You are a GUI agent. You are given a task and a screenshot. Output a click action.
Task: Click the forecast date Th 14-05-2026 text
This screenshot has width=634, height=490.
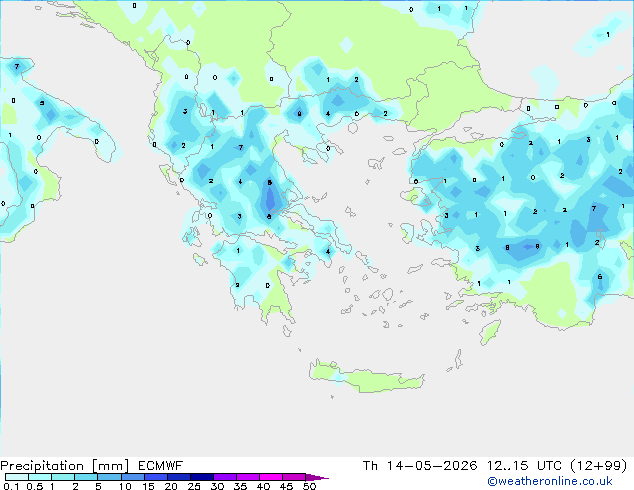tap(420, 466)
